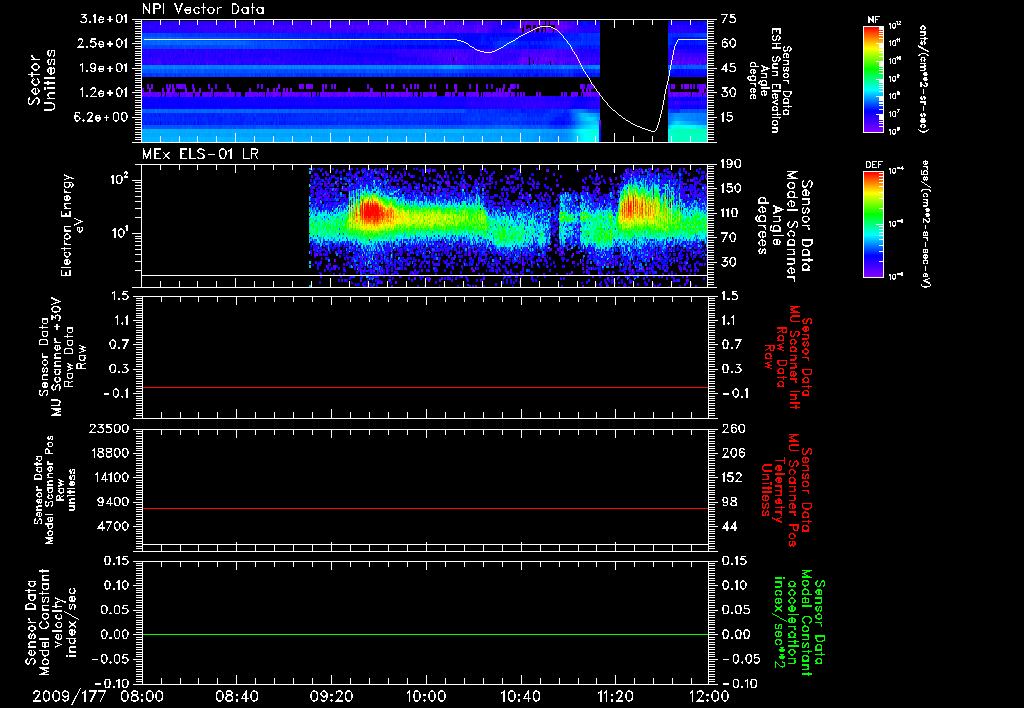The height and width of the screenshot is (708, 1024).
Task: Click the red 'MU Scanner Int Raw Data' title
Action: 788,356
